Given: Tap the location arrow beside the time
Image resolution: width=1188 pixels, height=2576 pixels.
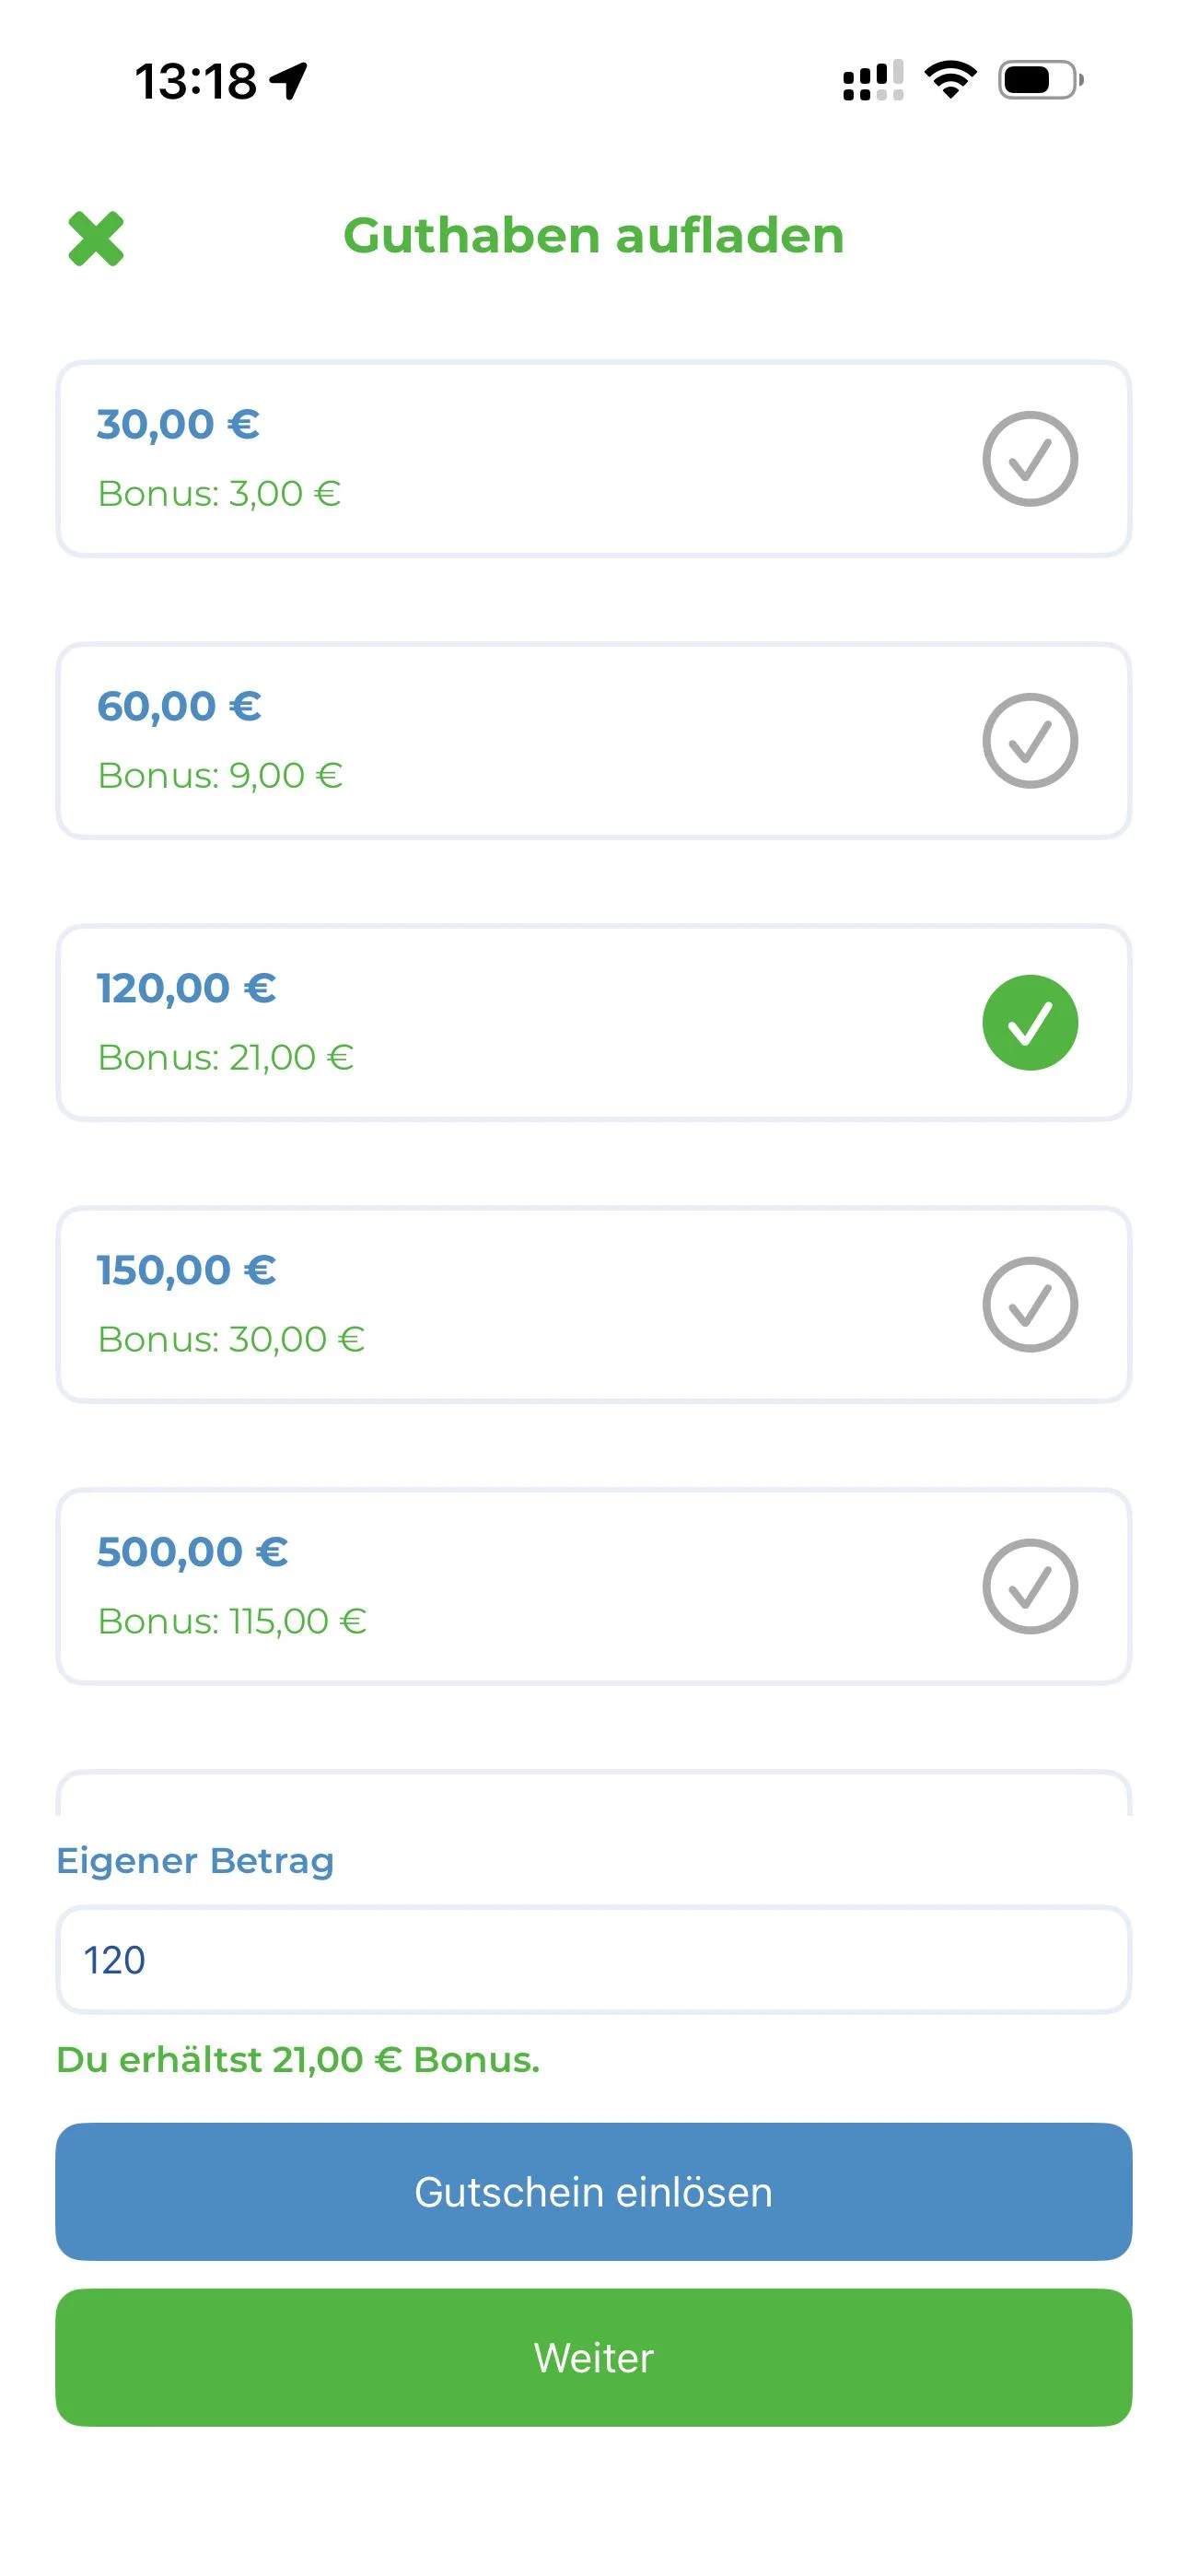Looking at the screenshot, I should click(289, 81).
